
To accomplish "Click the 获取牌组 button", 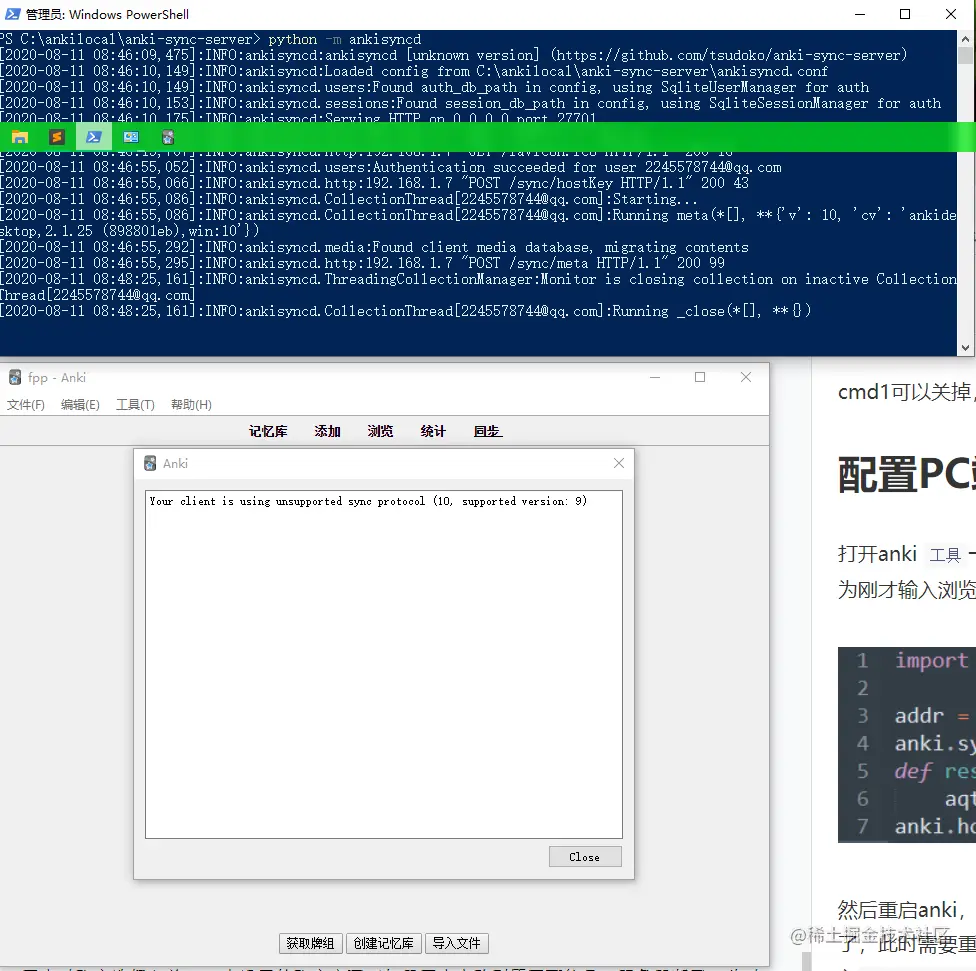I will [311, 944].
